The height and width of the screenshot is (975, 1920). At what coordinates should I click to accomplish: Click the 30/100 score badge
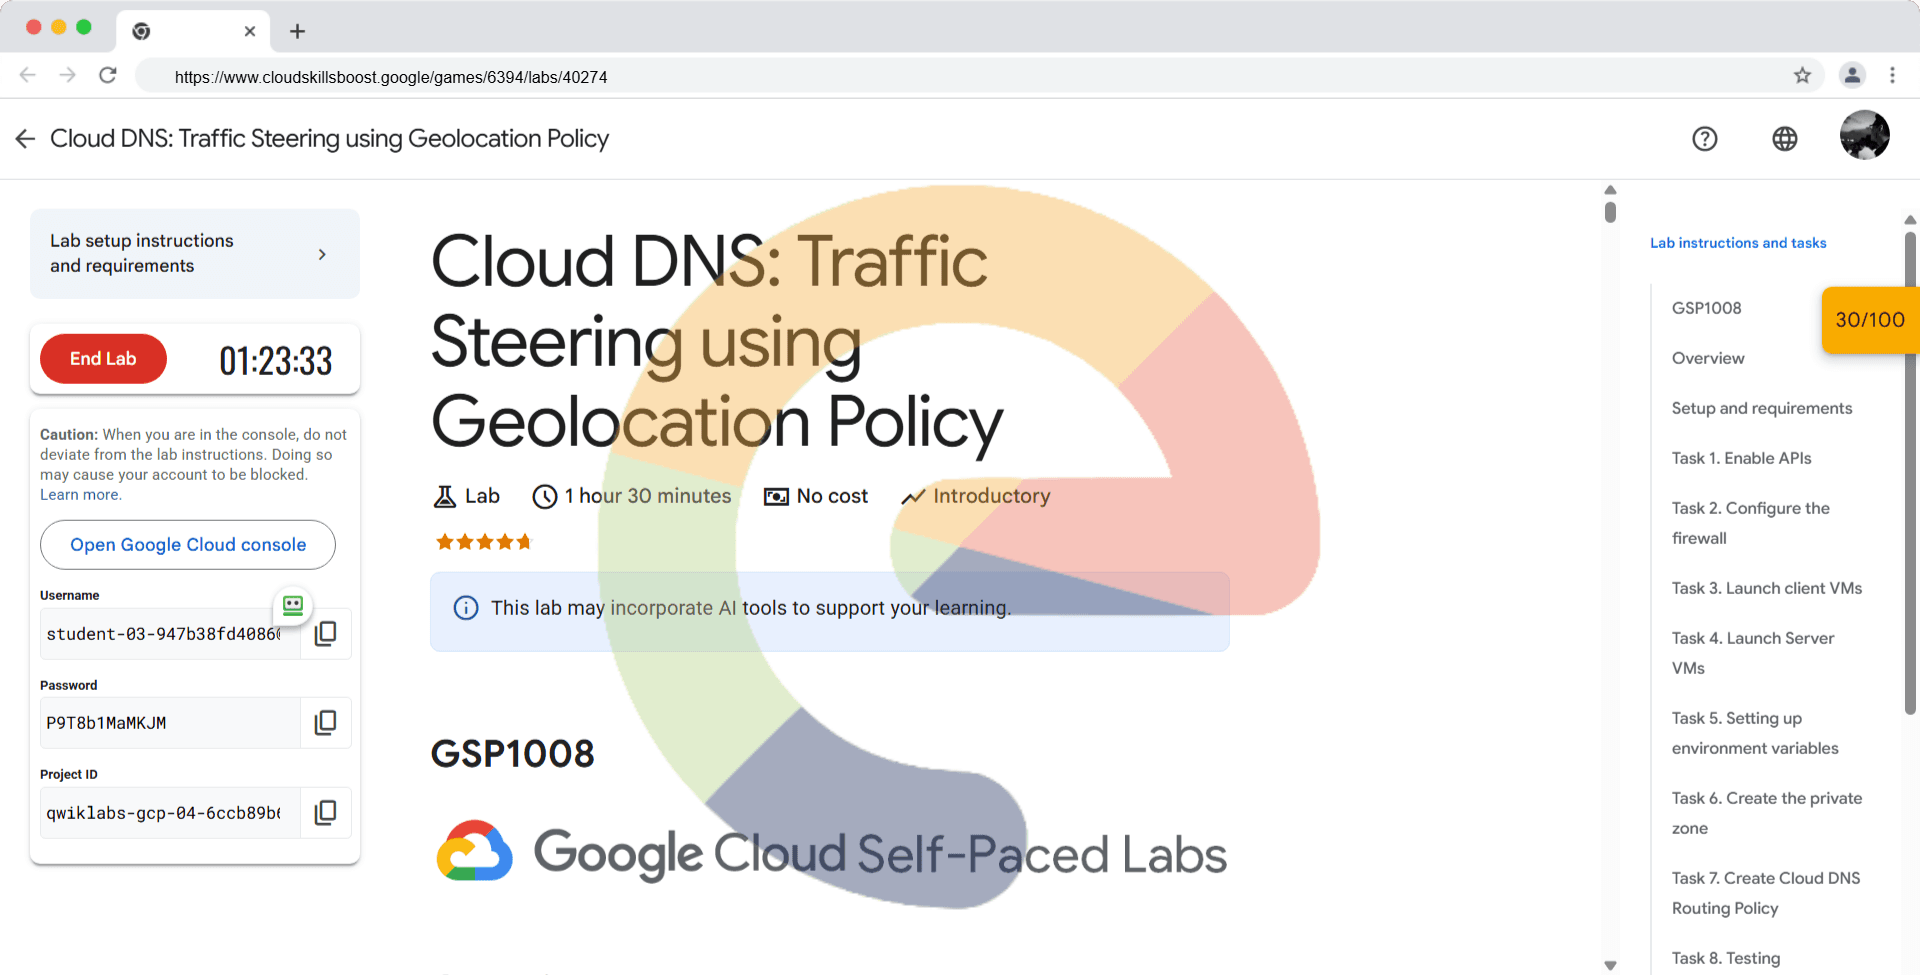click(x=1870, y=320)
